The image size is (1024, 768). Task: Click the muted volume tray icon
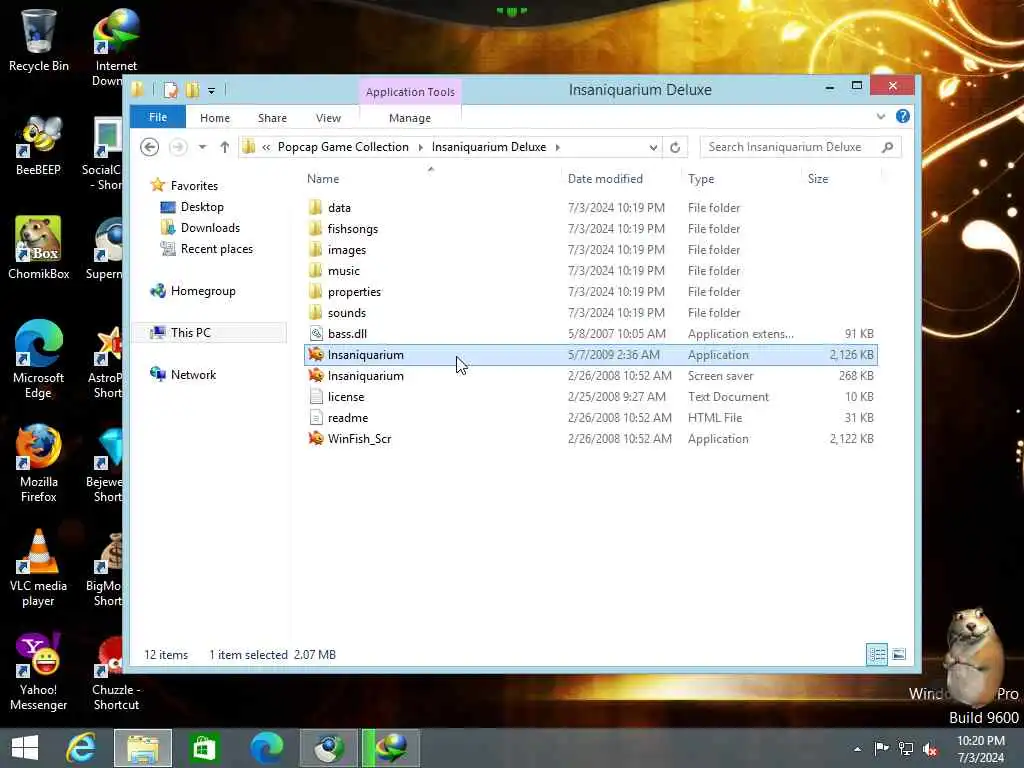[x=929, y=749]
